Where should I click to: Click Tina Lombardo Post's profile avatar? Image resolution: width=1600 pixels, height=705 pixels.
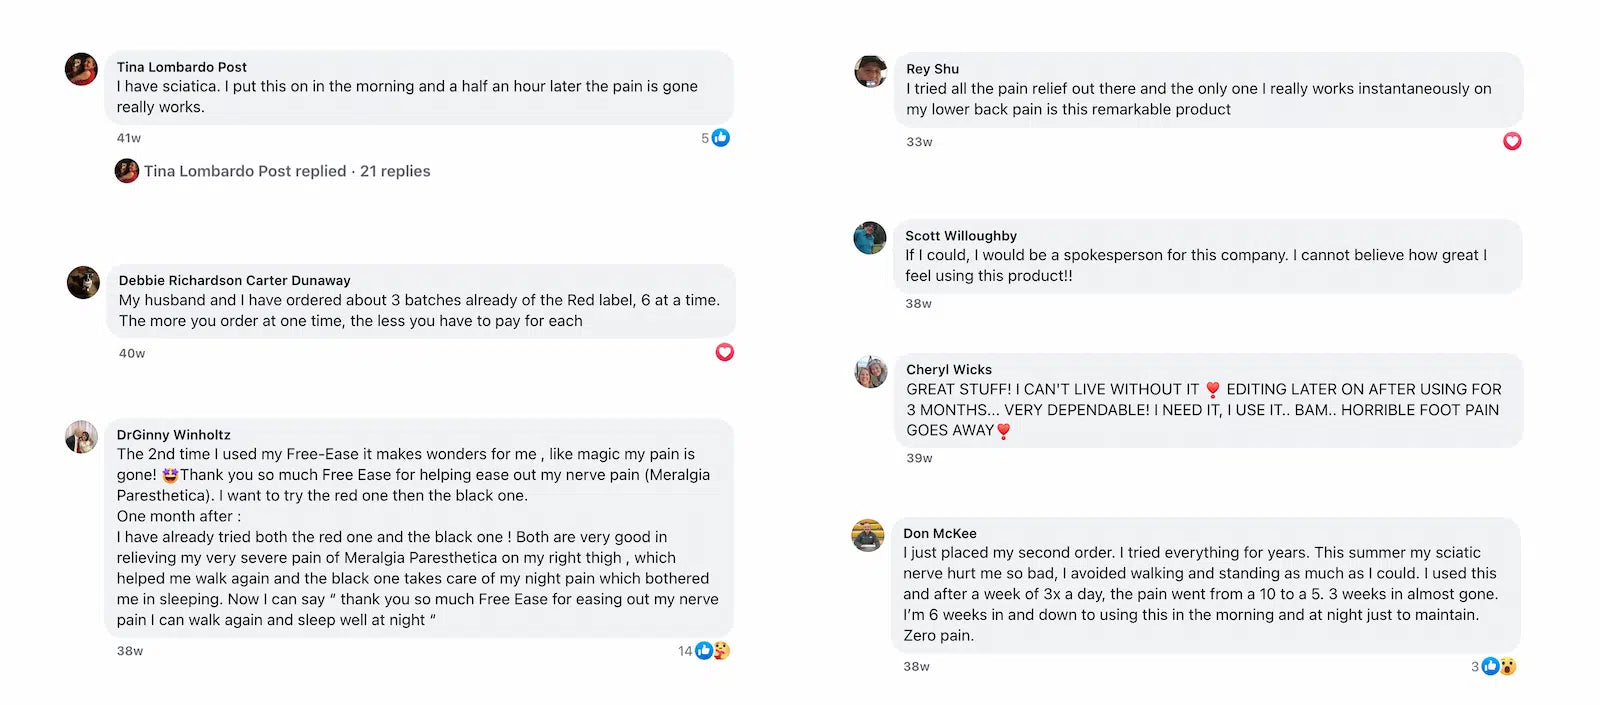(82, 70)
